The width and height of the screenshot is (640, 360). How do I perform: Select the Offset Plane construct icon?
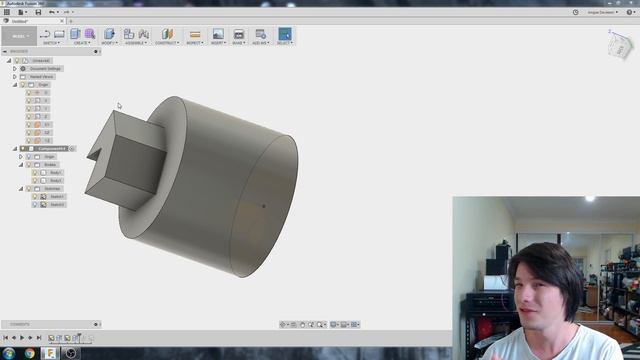[167, 34]
